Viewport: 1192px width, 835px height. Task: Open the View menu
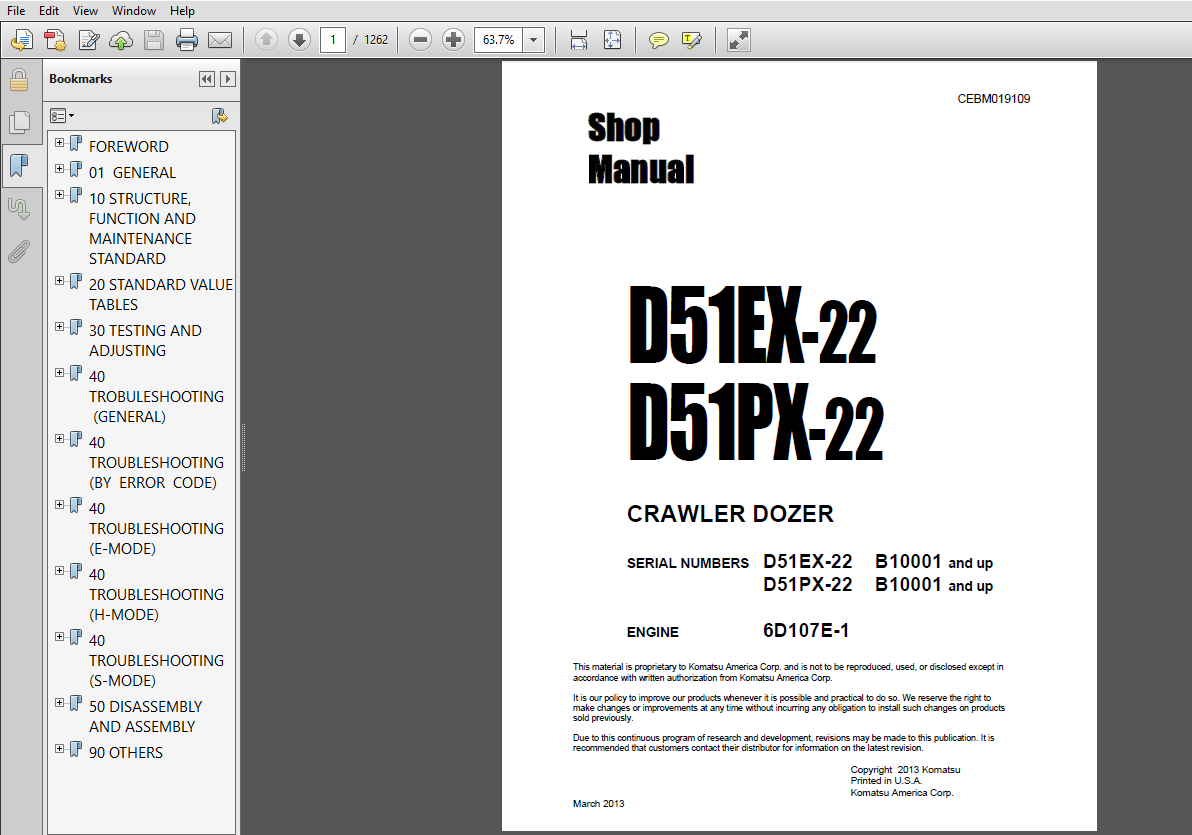(85, 11)
